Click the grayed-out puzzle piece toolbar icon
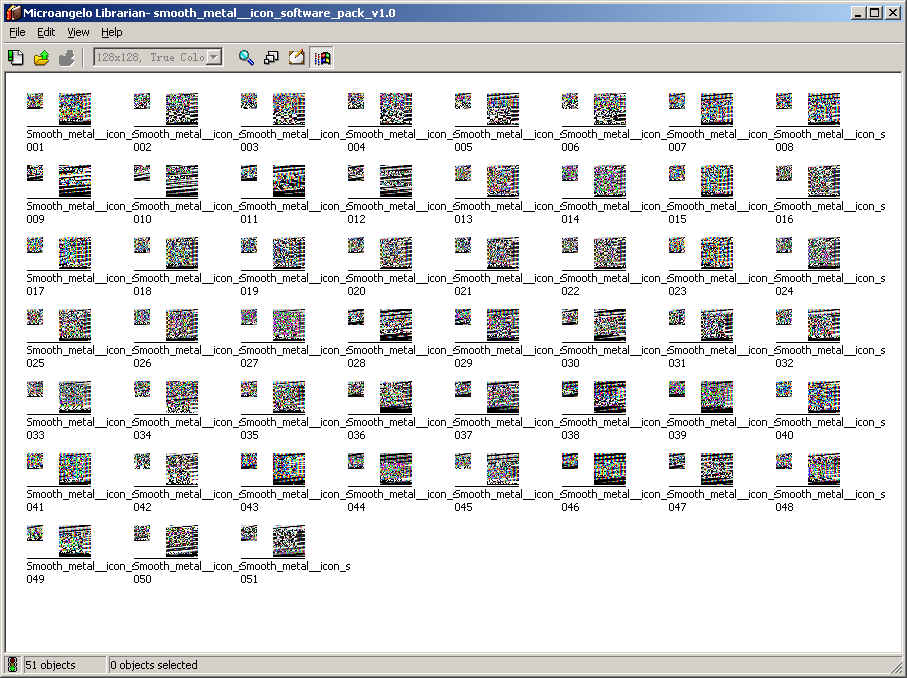This screenshot has height=678, width=907. 67,57
